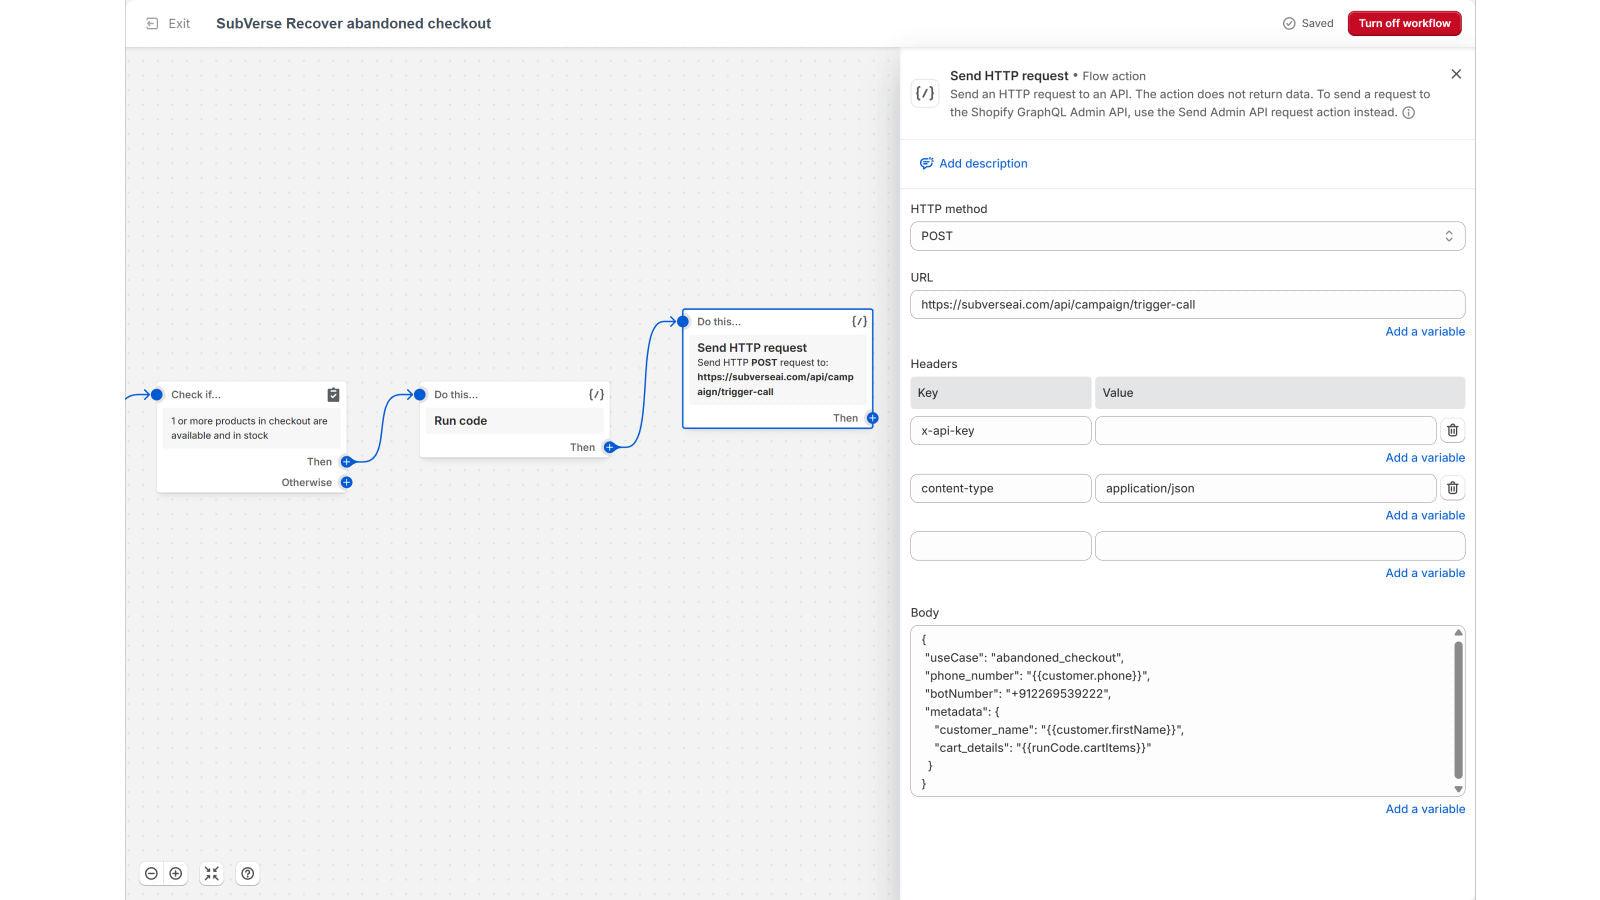This screenshot has height=900, width=1600.
Task: Close the Send HTTP request panel
Action: point(1456,73)
